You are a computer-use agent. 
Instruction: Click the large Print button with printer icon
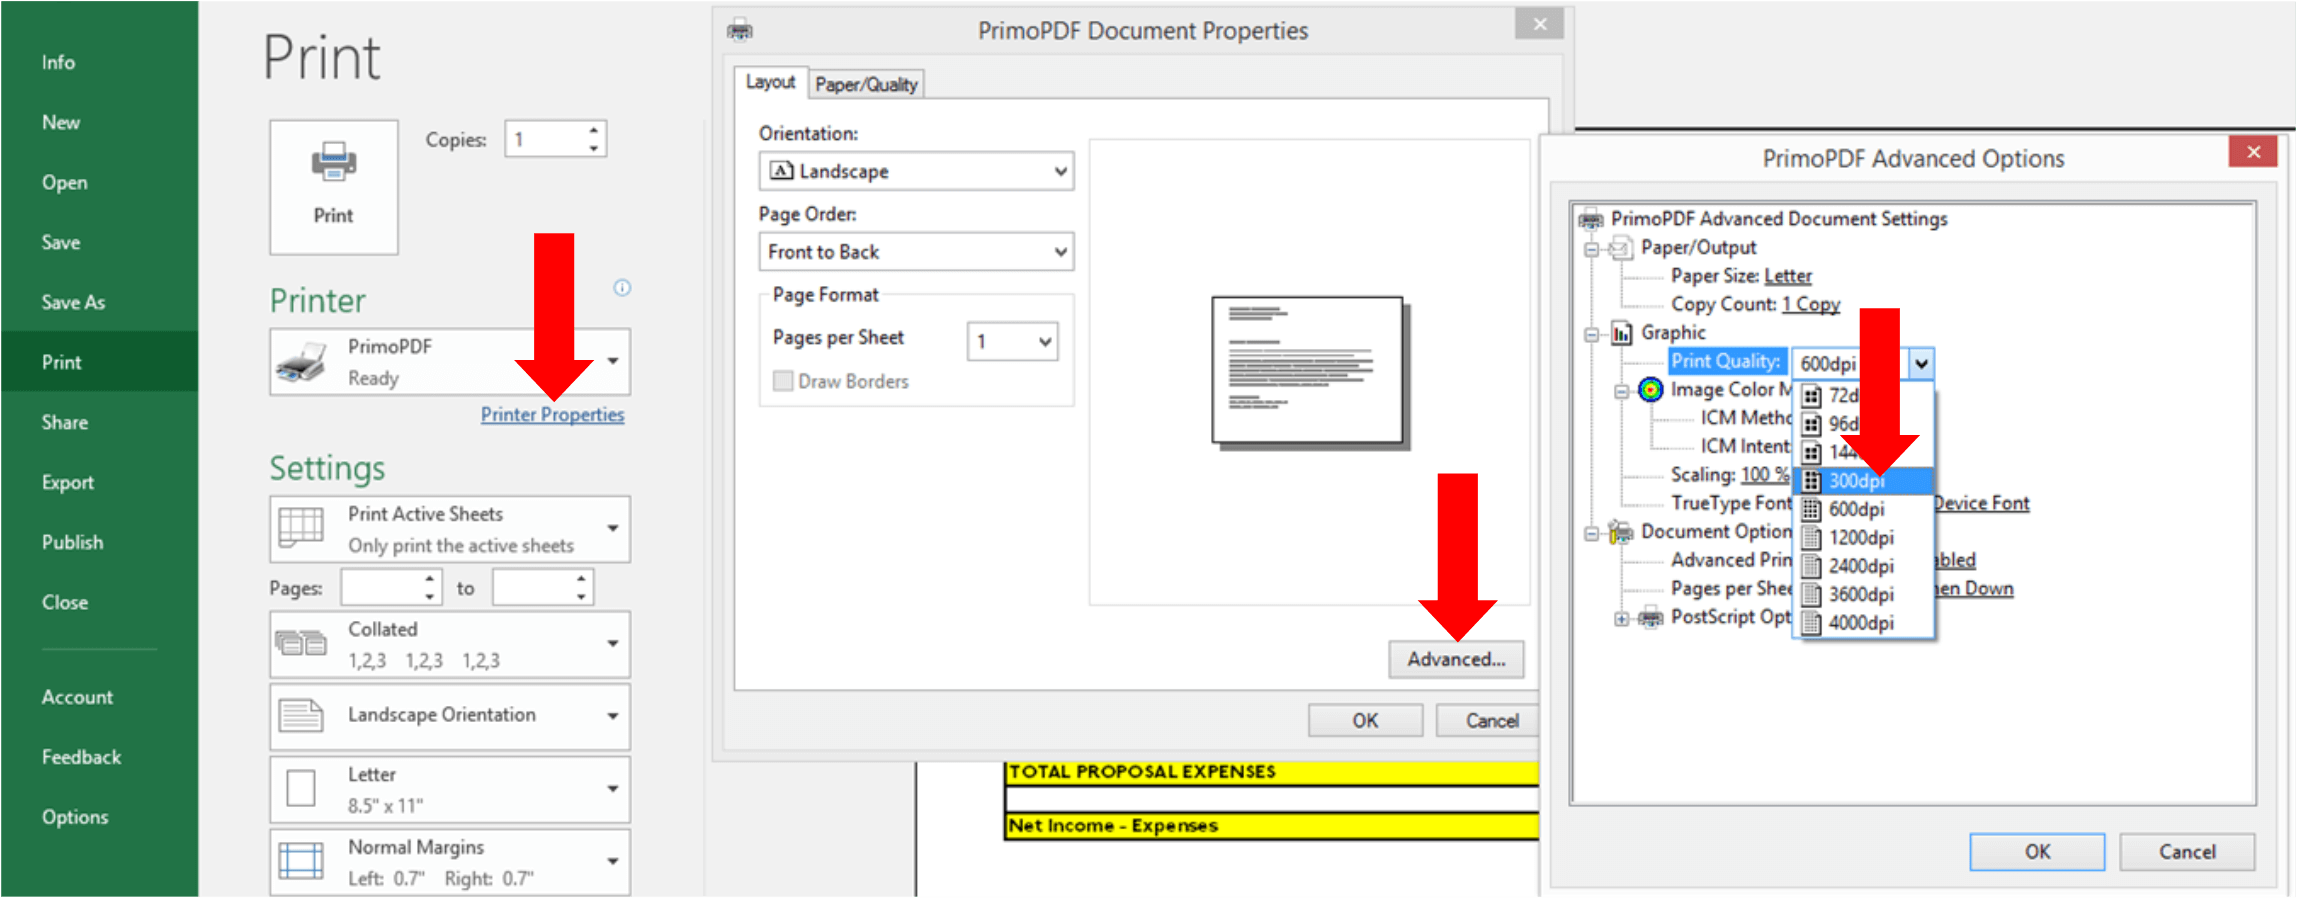[x=333, y=187]
